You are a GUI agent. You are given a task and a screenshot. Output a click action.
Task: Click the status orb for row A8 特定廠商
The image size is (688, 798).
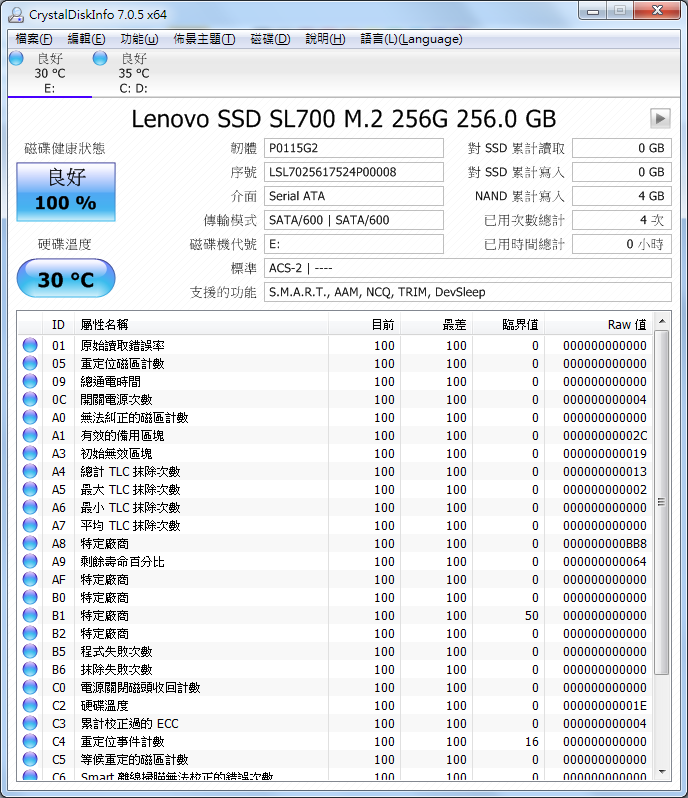[30, 543]
